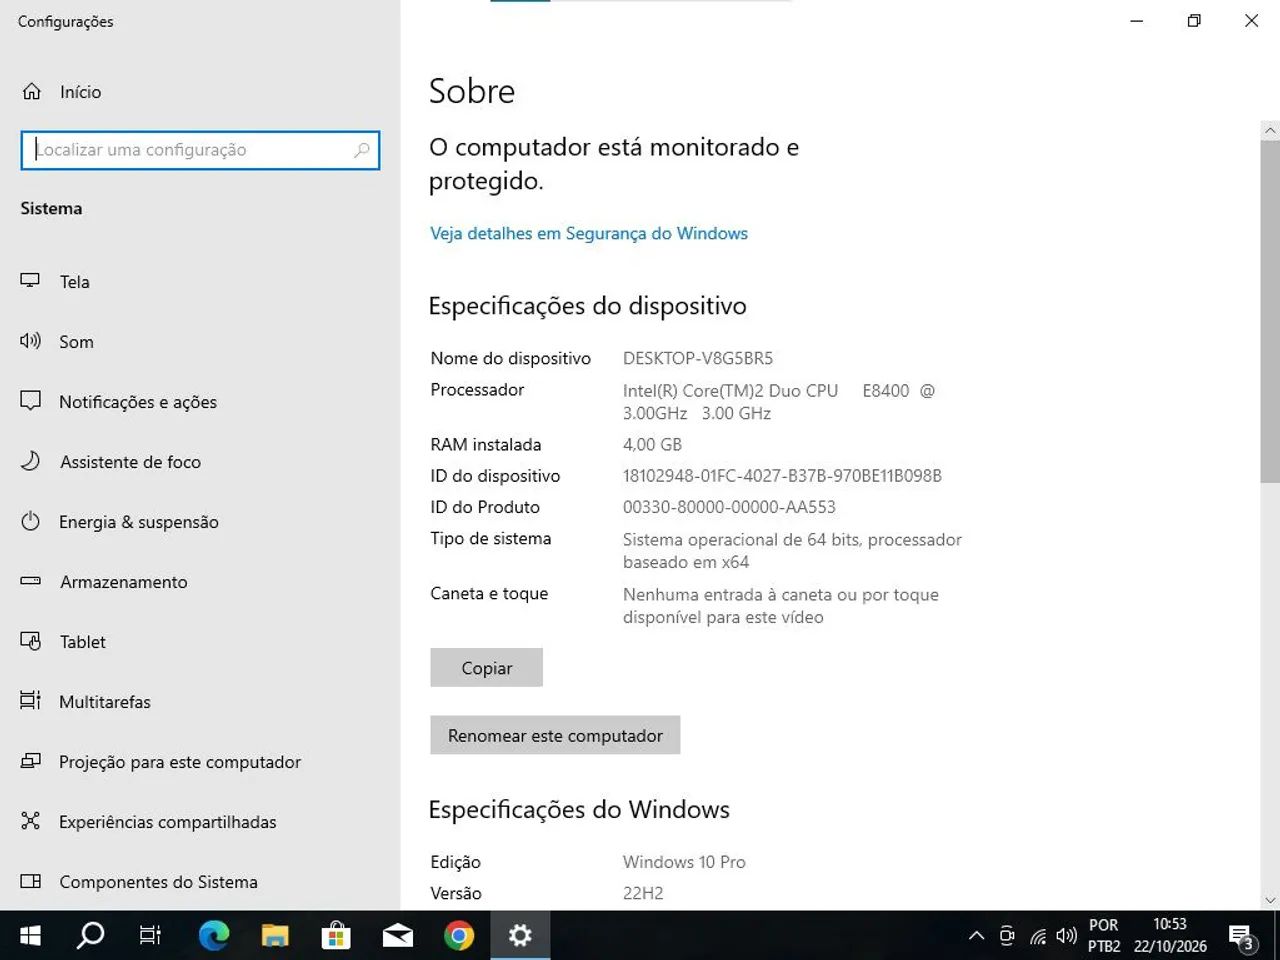The height and width of the screenshot is (960, 1280).
Task: Click the Tablet icon in sidebar
Action: pyautogui.click(x=31, y=641)
